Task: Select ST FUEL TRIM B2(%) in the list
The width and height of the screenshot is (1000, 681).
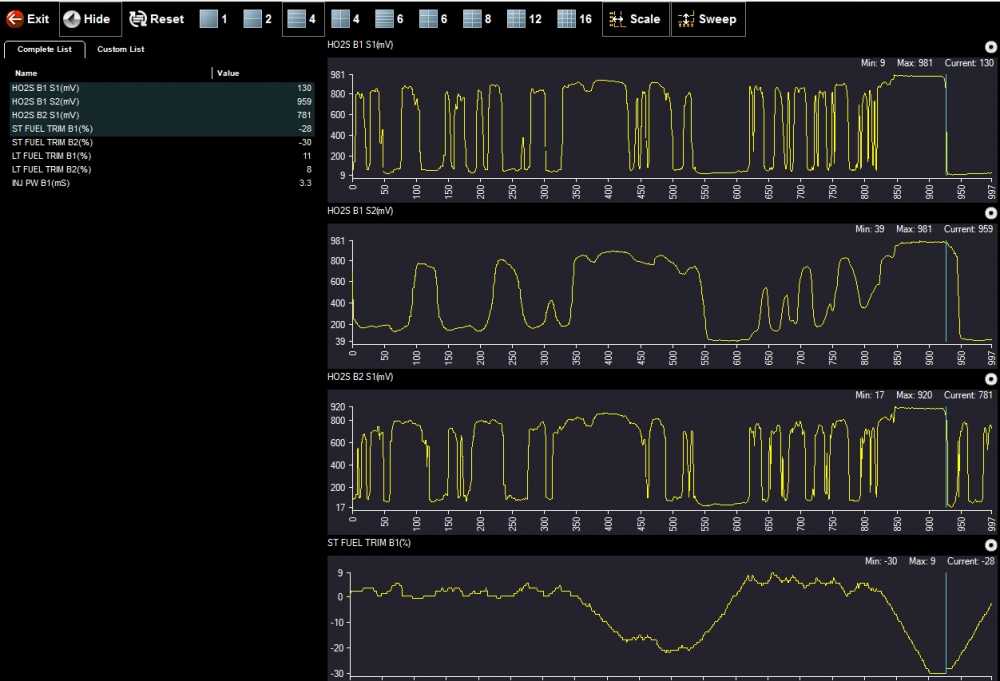Action: pyautogui.click(x=52, y=142)
